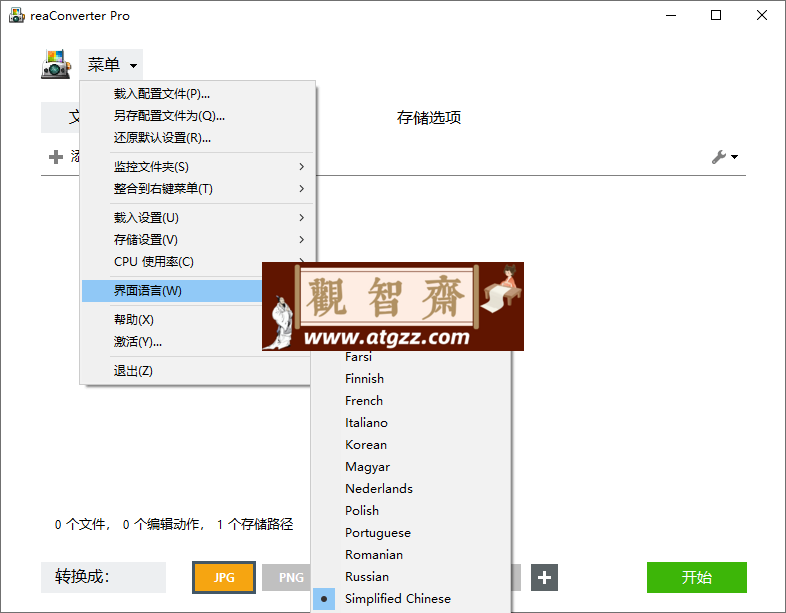Viewport: 786px width, 613px height.
Task: Open the wrench settings dropdown
Action: coord(725,157)
